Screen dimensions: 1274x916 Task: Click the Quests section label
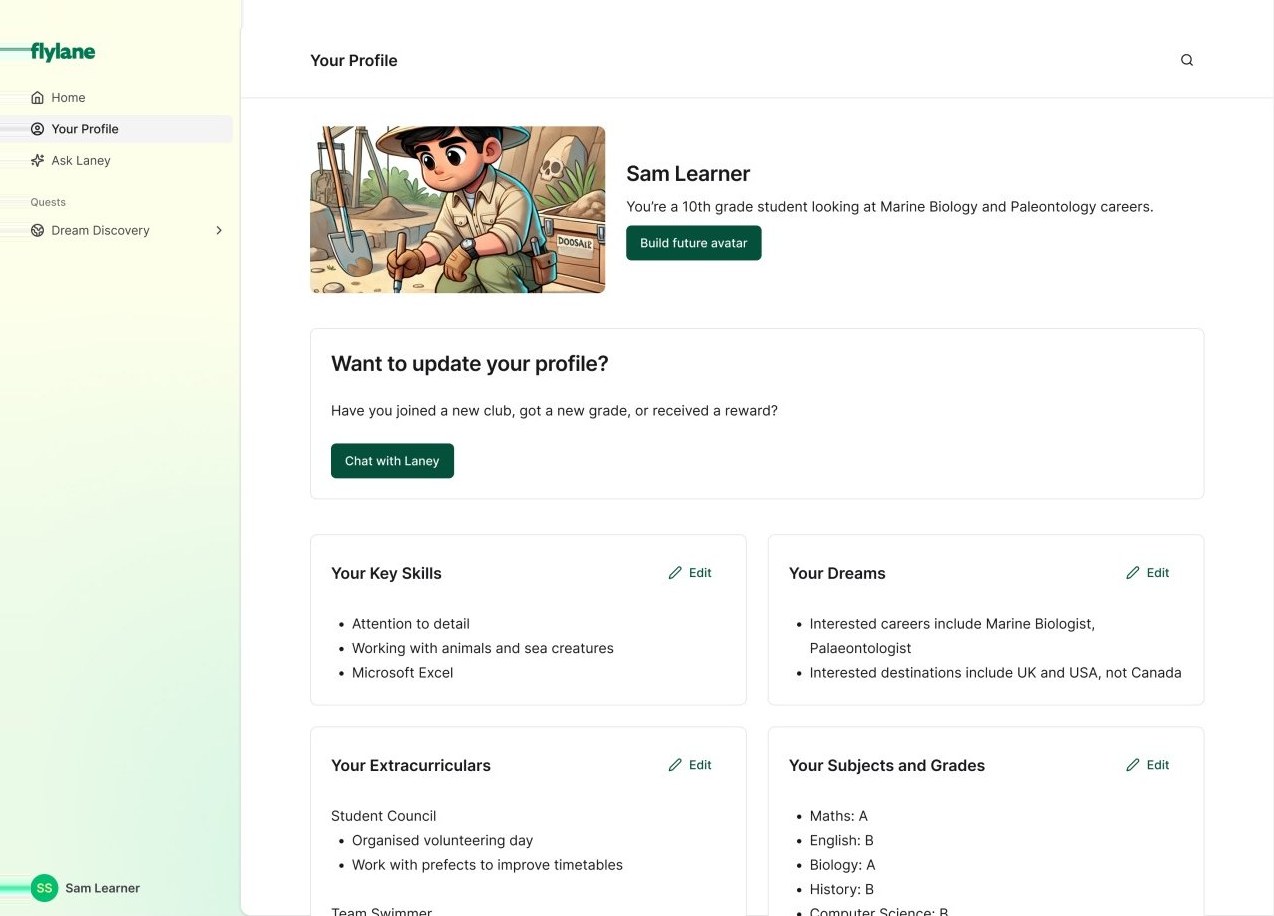point(48,202)
